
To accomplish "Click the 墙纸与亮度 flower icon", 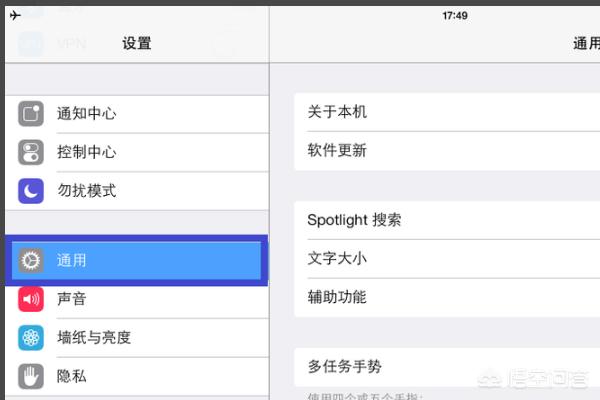I will click(31, 338).
